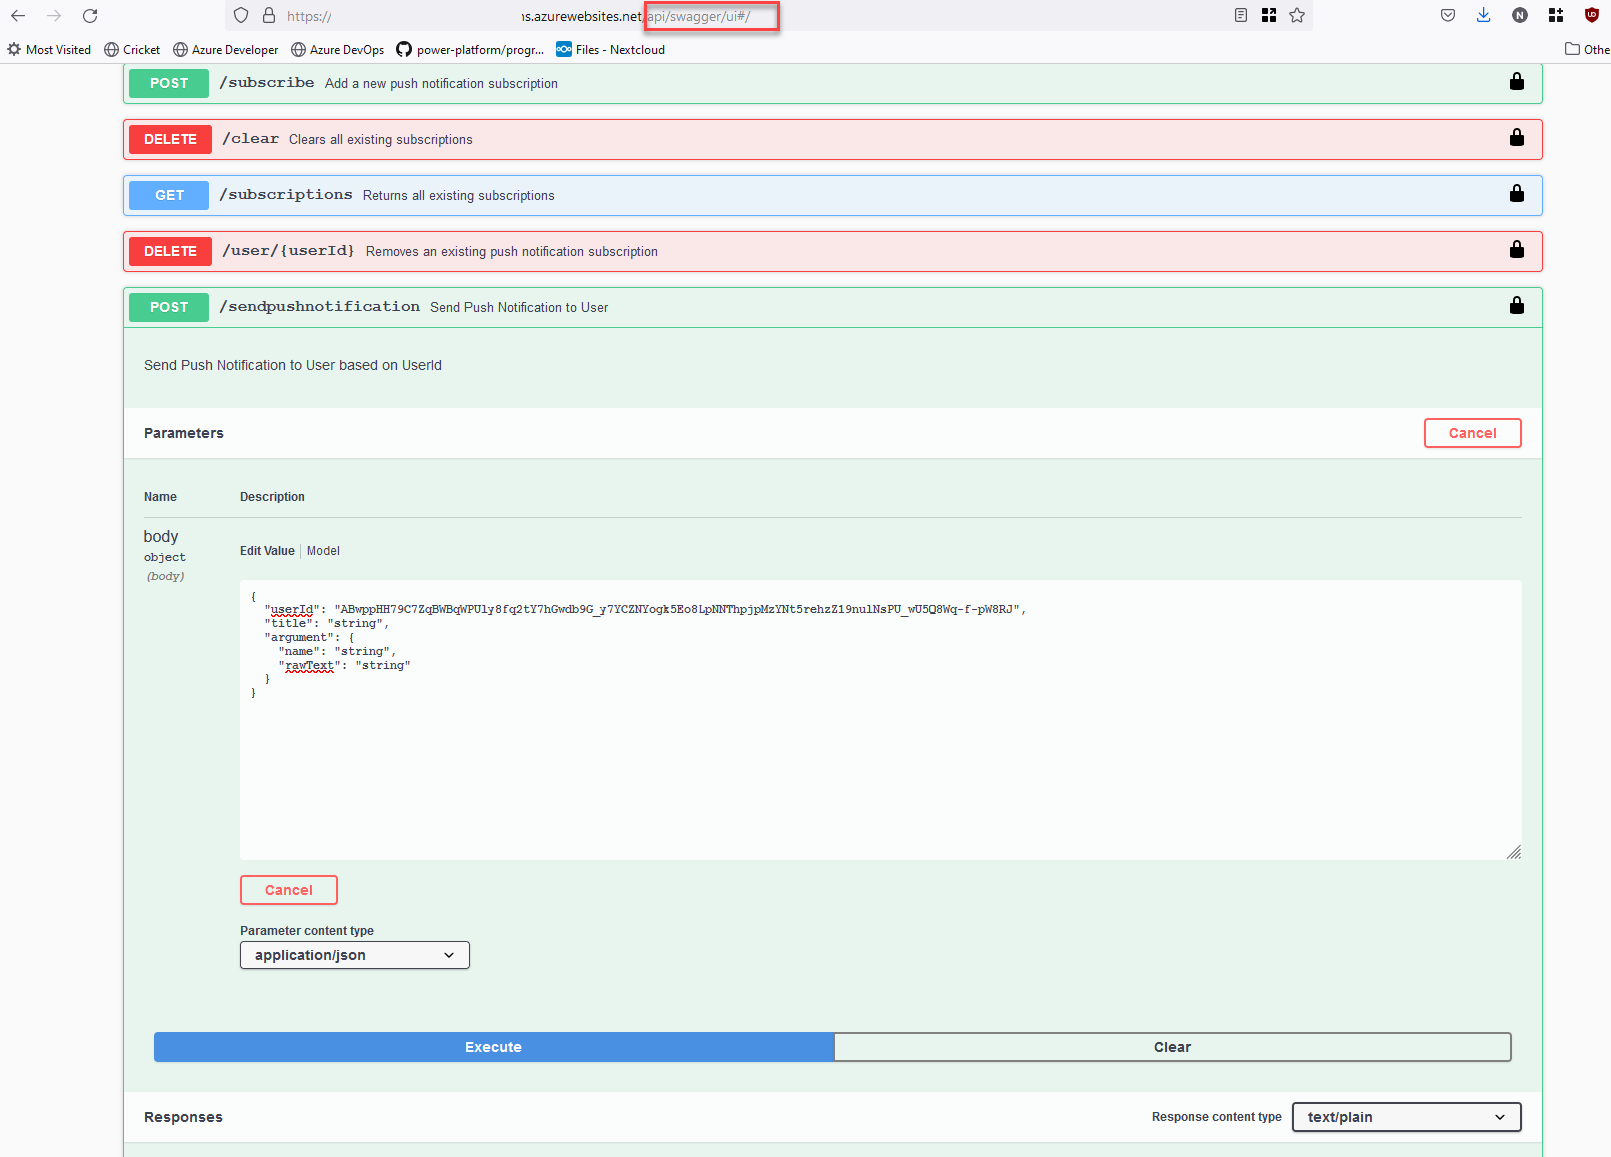Click the lock icon on GET /subscriptions
The image size is (1611, 1157).
pos(1516,194)
